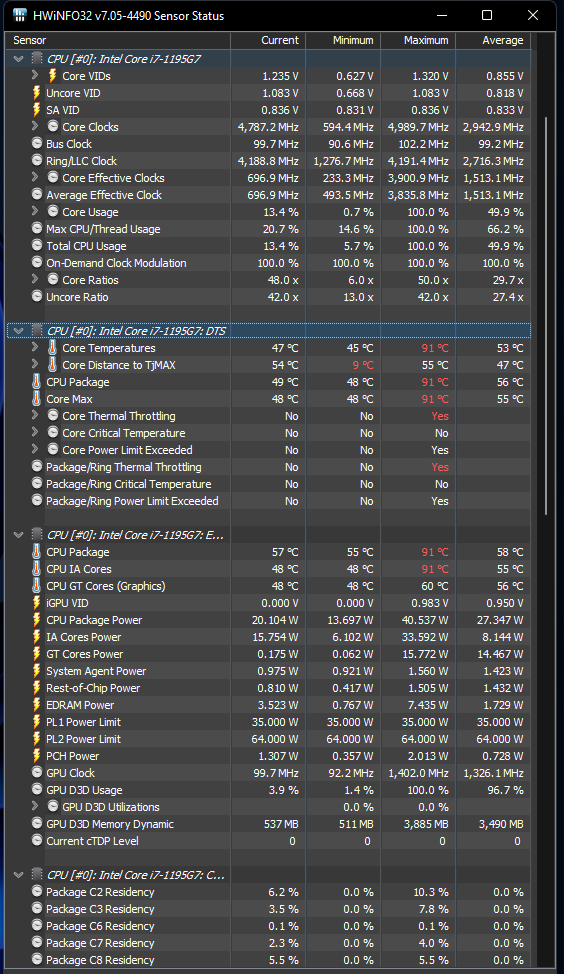
Task: Click the Average column header
Action: pos(493,40)
